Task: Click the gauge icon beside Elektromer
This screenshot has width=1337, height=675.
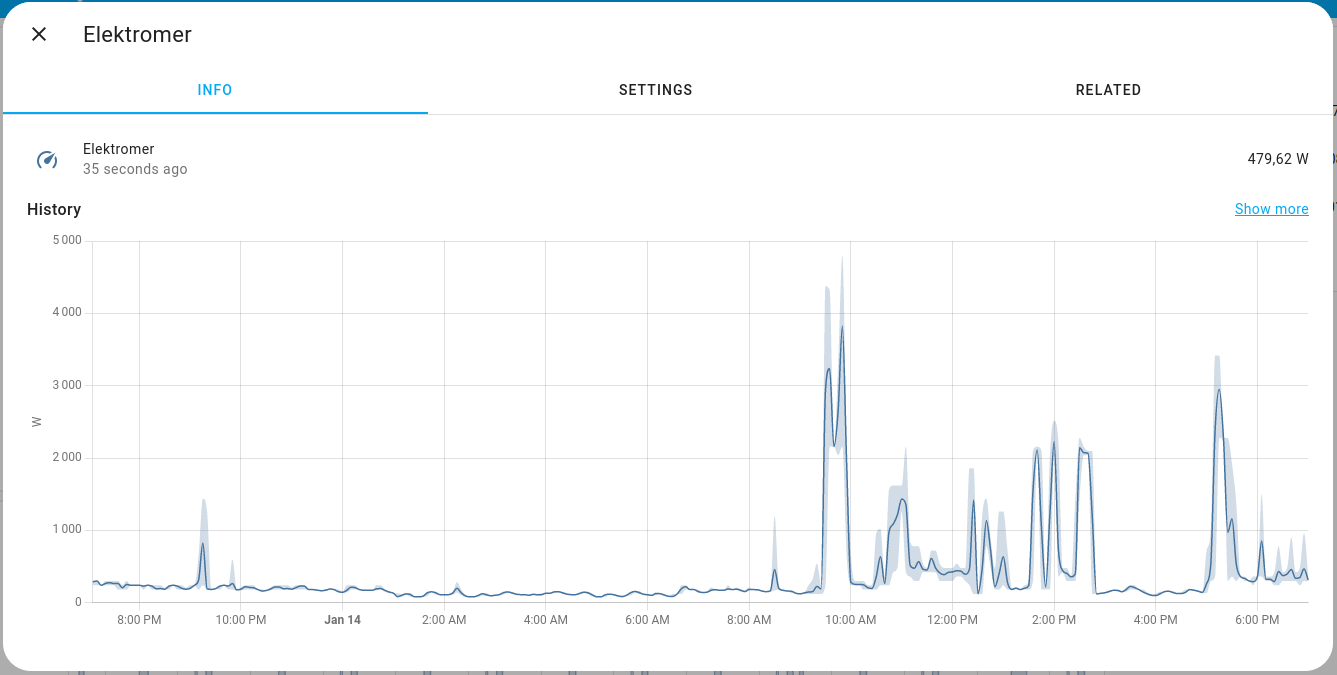Action: coord(47,160)
